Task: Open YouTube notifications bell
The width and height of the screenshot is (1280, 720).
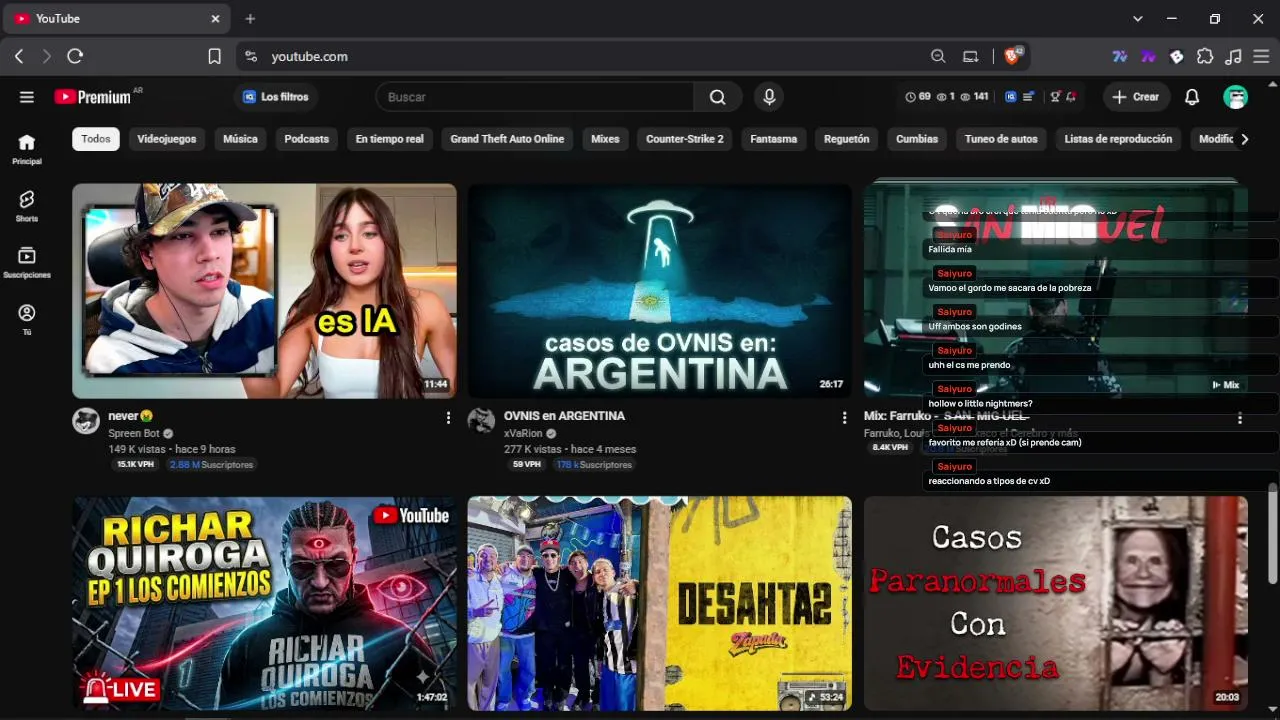Action: [x=1192, y=97]
